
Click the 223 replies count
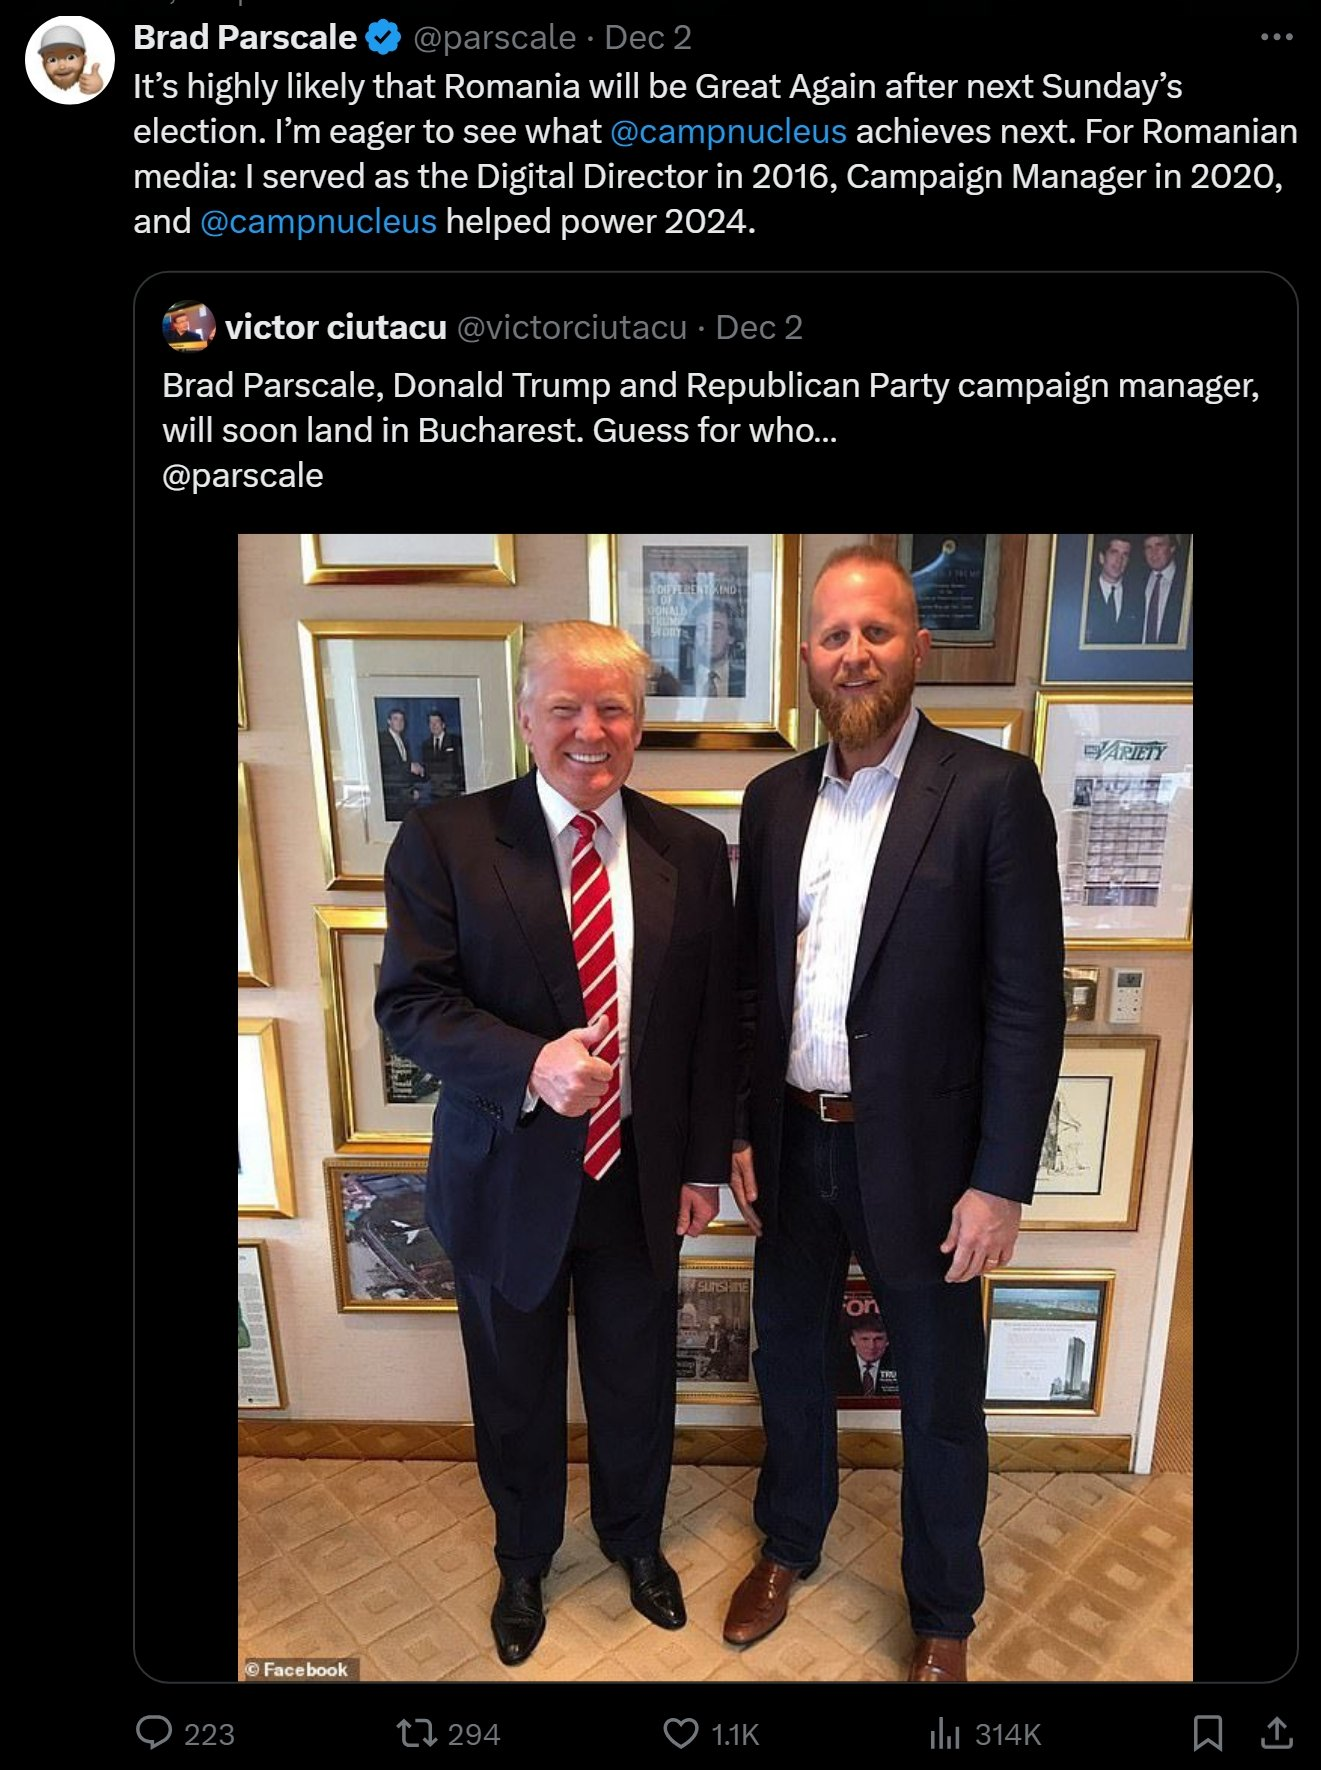click(x=208, y=1732)
